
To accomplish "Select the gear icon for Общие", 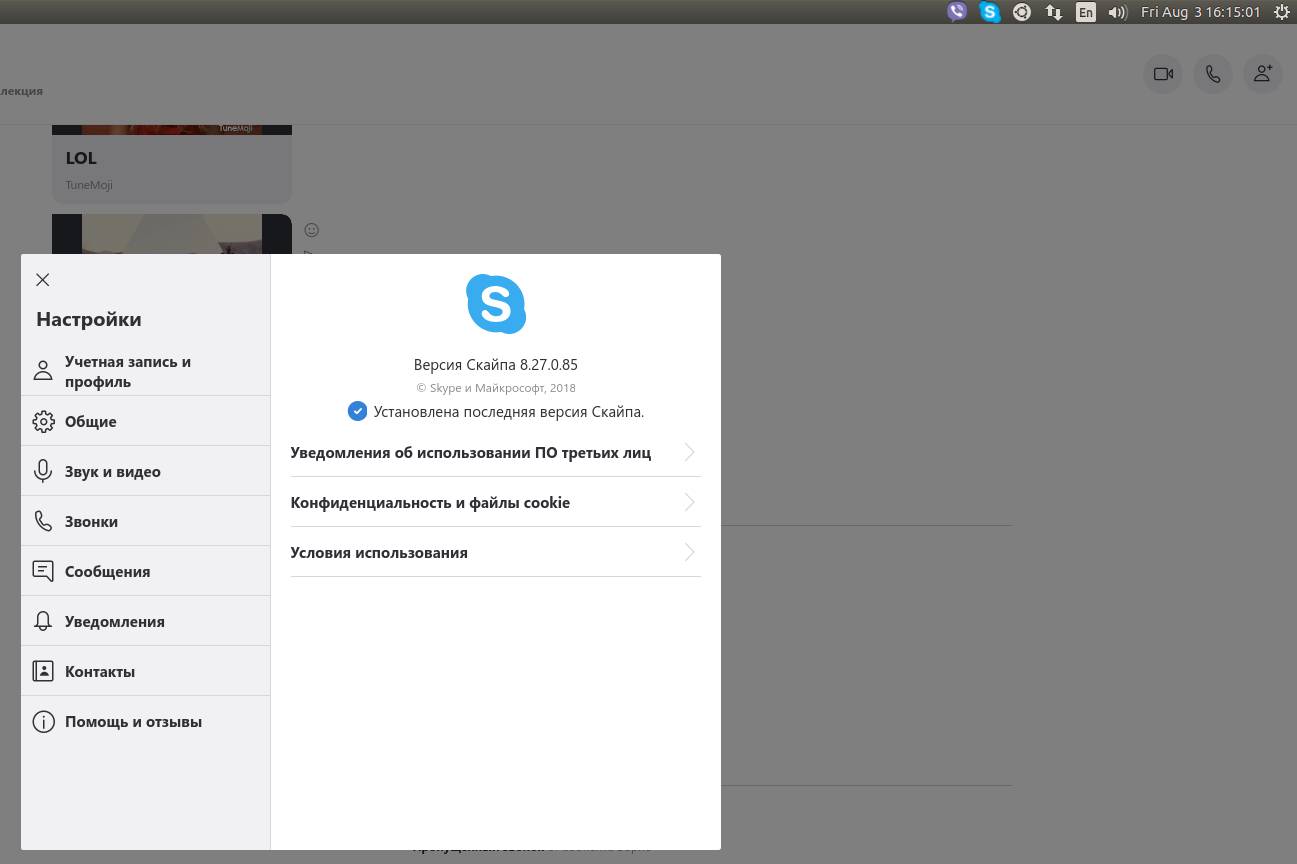I will pos(43,422).
